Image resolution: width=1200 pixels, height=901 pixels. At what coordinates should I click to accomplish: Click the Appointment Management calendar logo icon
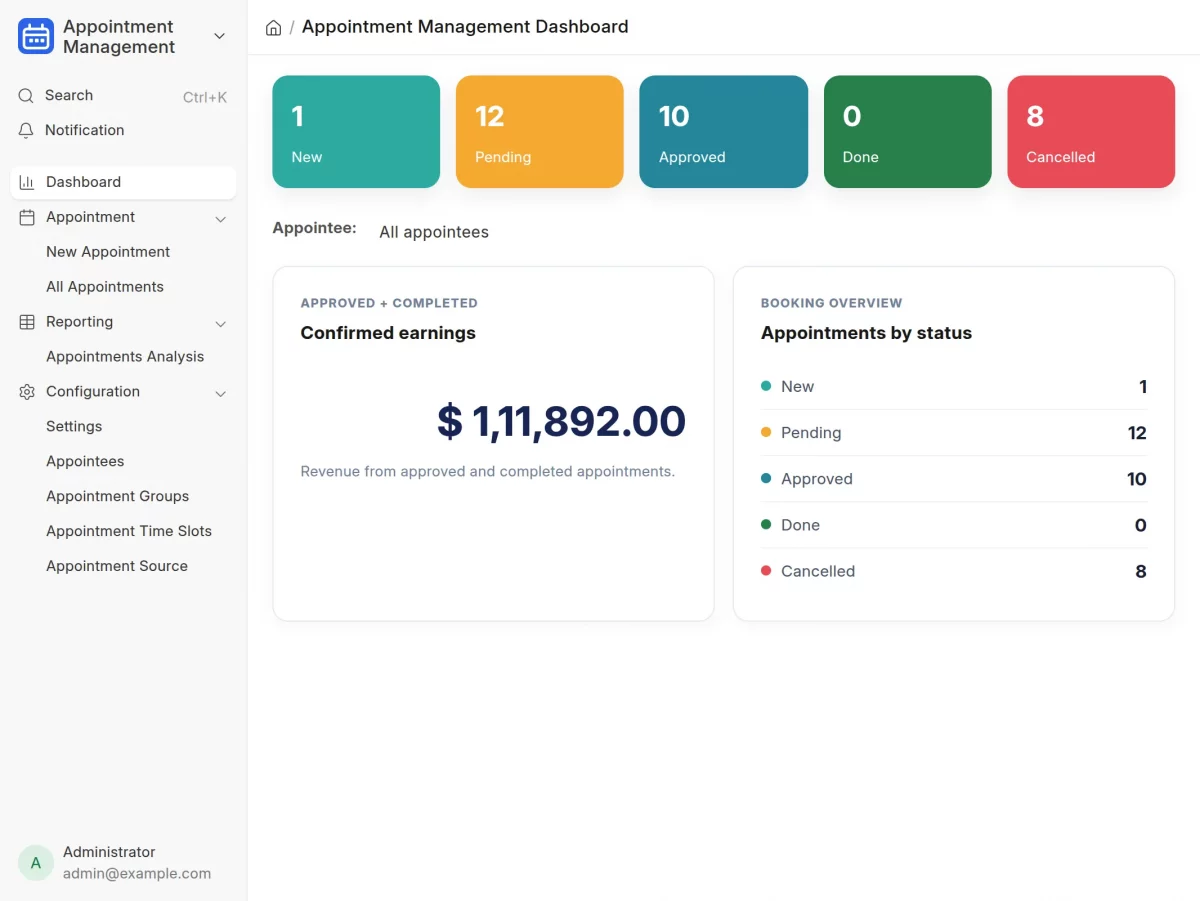pos(36,37)
